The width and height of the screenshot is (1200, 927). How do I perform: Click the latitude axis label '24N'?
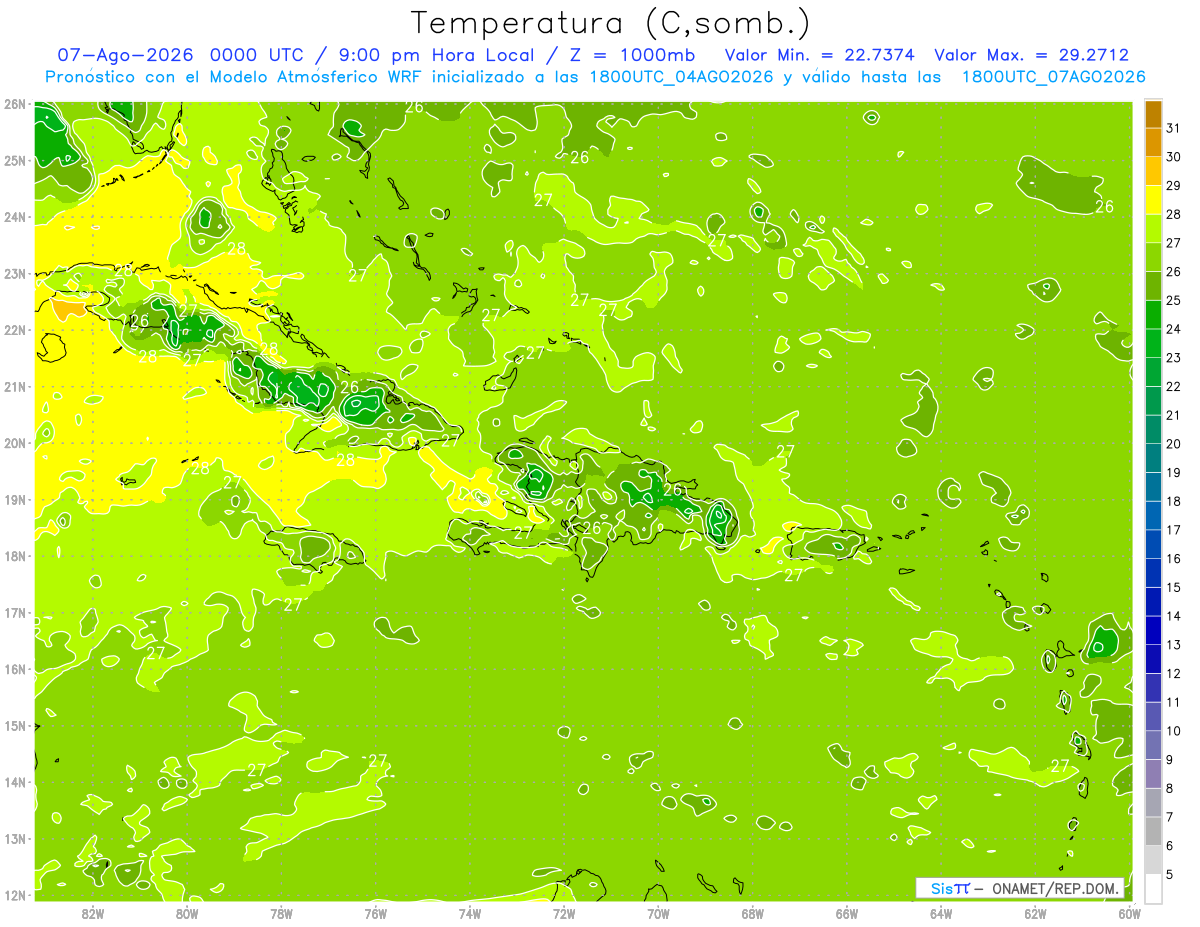point(15,217)
